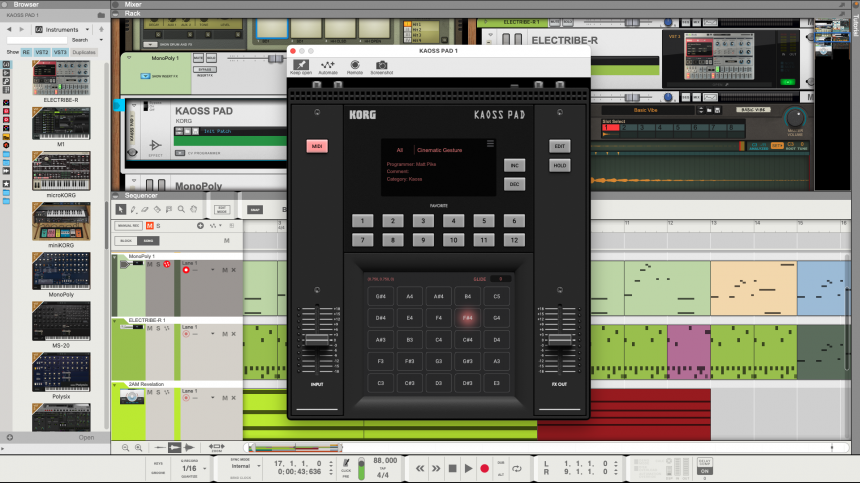Select the Magnify tool in sequencer

coord(181,209)
